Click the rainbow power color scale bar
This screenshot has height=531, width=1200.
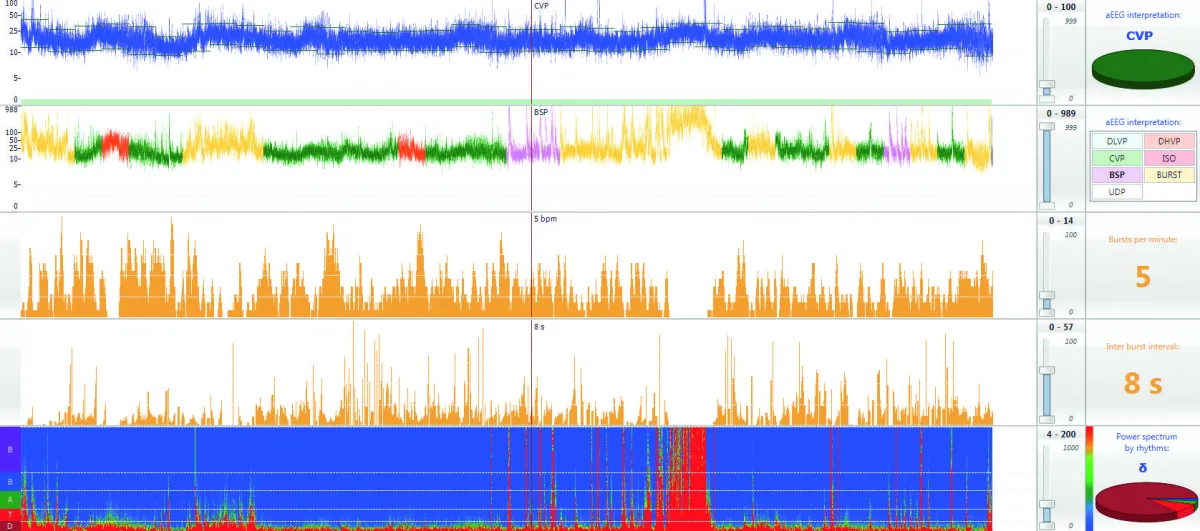tap(1089, 476)
